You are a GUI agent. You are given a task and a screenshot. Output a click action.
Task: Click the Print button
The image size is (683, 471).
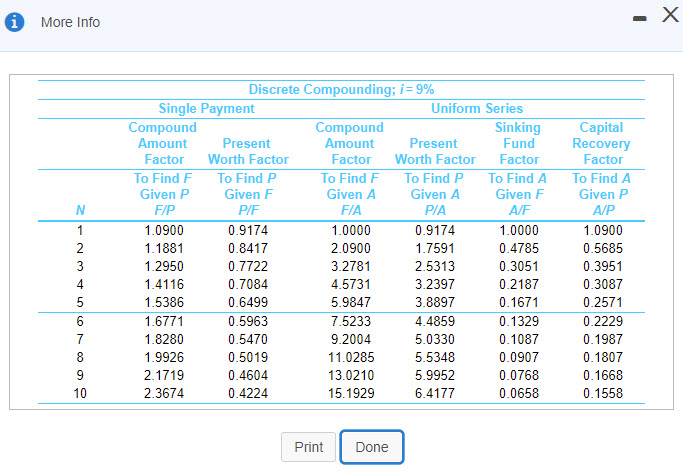pyautogui.click(x=308, y=447)
